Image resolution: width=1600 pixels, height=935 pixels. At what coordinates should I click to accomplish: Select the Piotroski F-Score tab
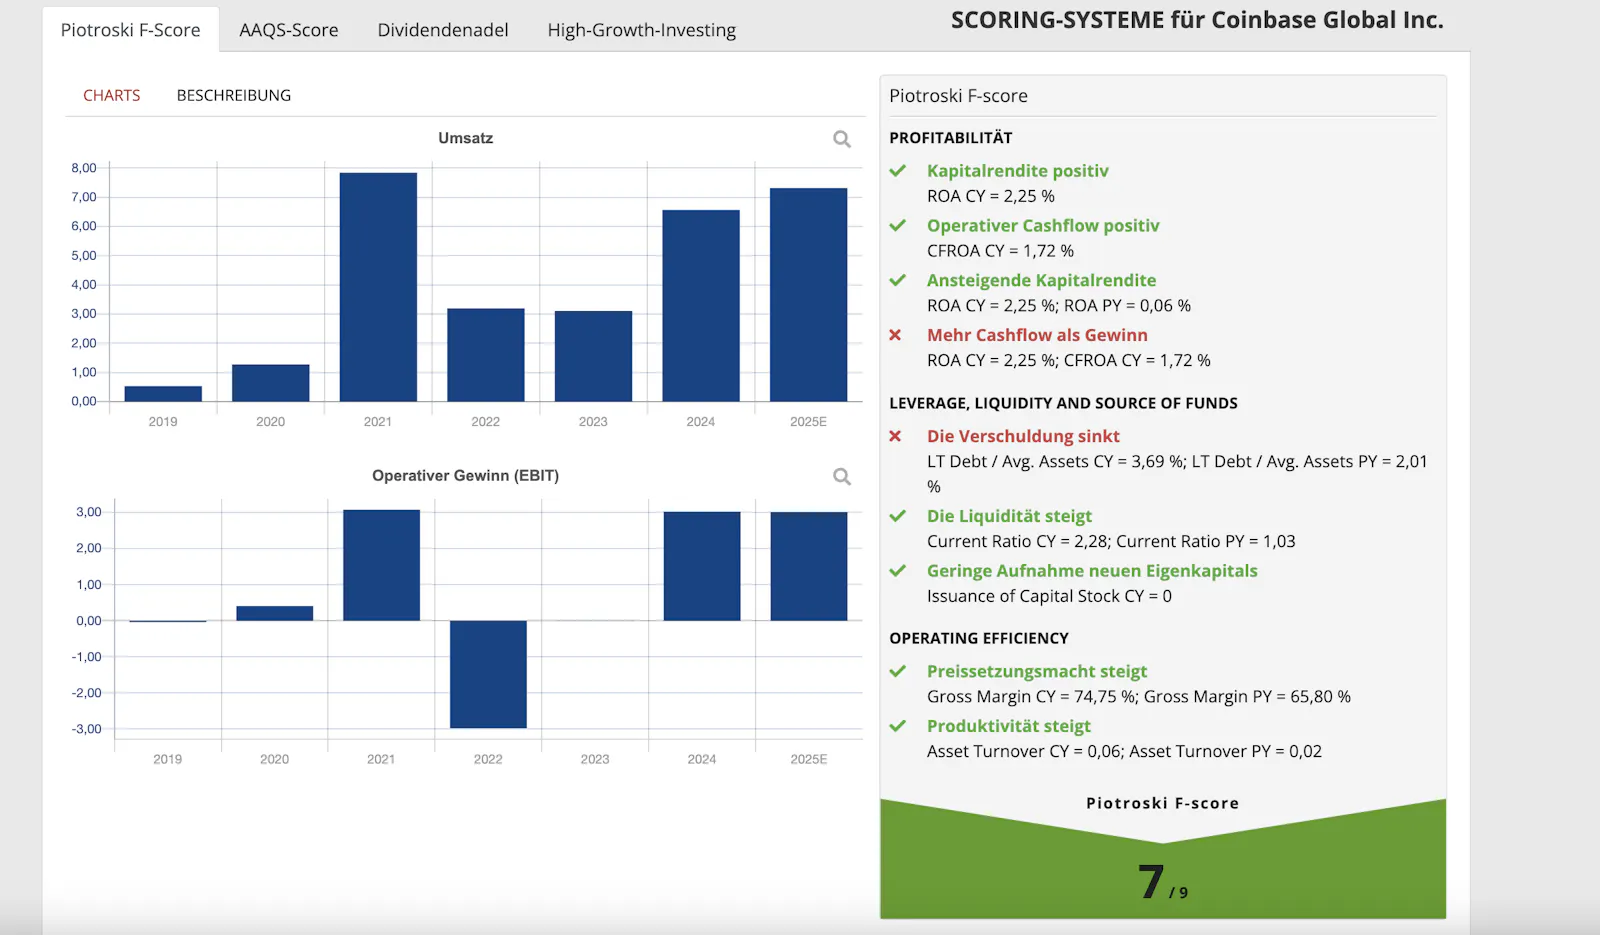pos(131,30)
